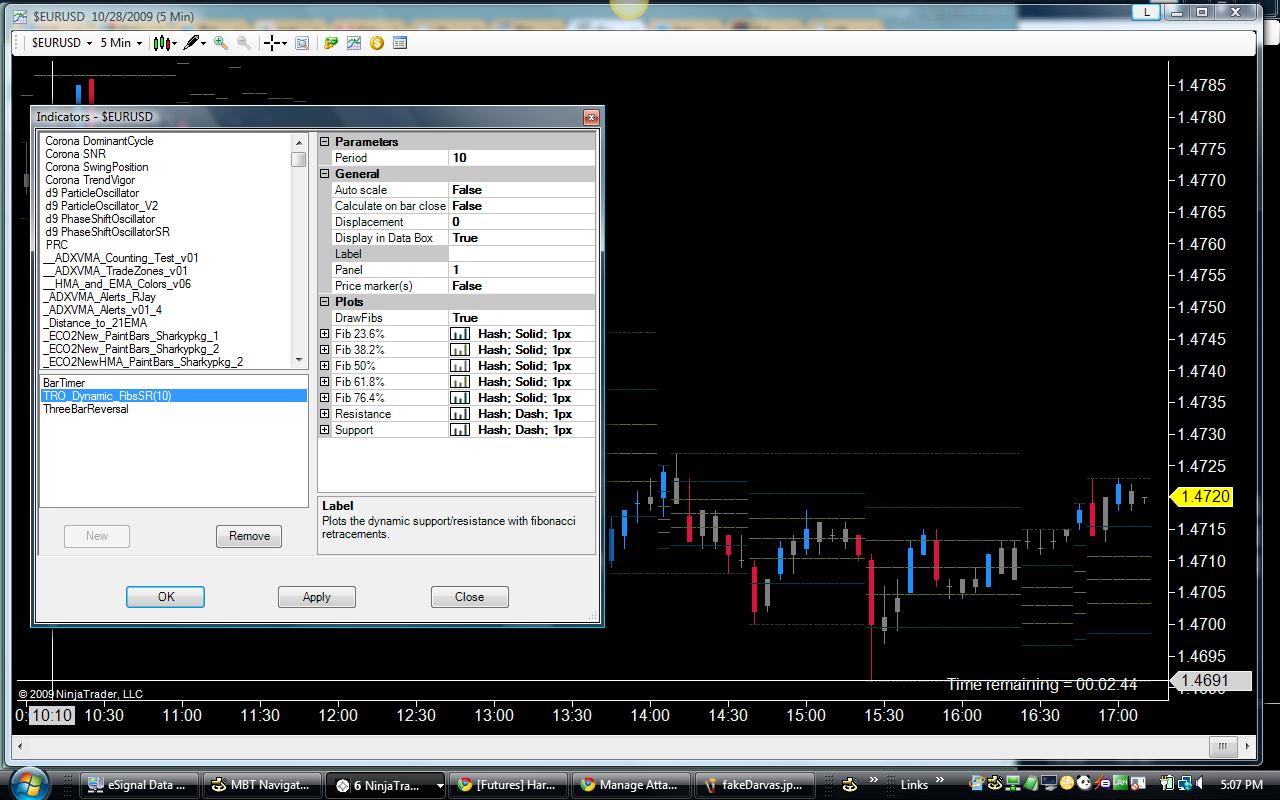This screenshot has height=800, width=1280.
Task: Click the 1.4720 current price marker
Action: pyautogui.click(x=1201, y=497)
